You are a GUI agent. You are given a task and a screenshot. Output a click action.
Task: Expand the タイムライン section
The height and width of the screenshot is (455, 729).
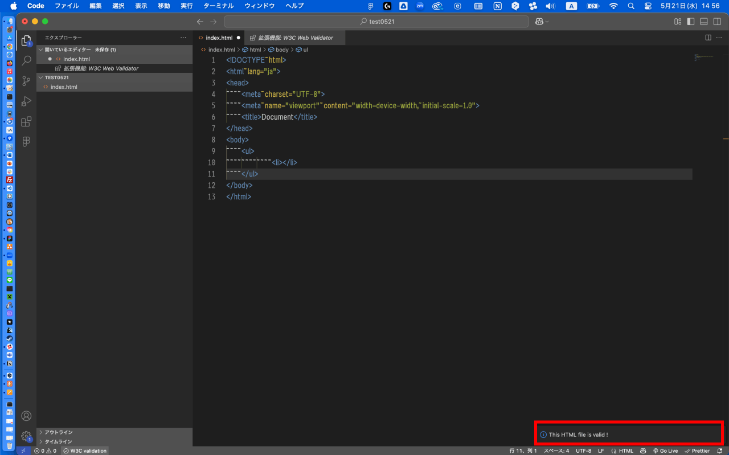(58, 441)
